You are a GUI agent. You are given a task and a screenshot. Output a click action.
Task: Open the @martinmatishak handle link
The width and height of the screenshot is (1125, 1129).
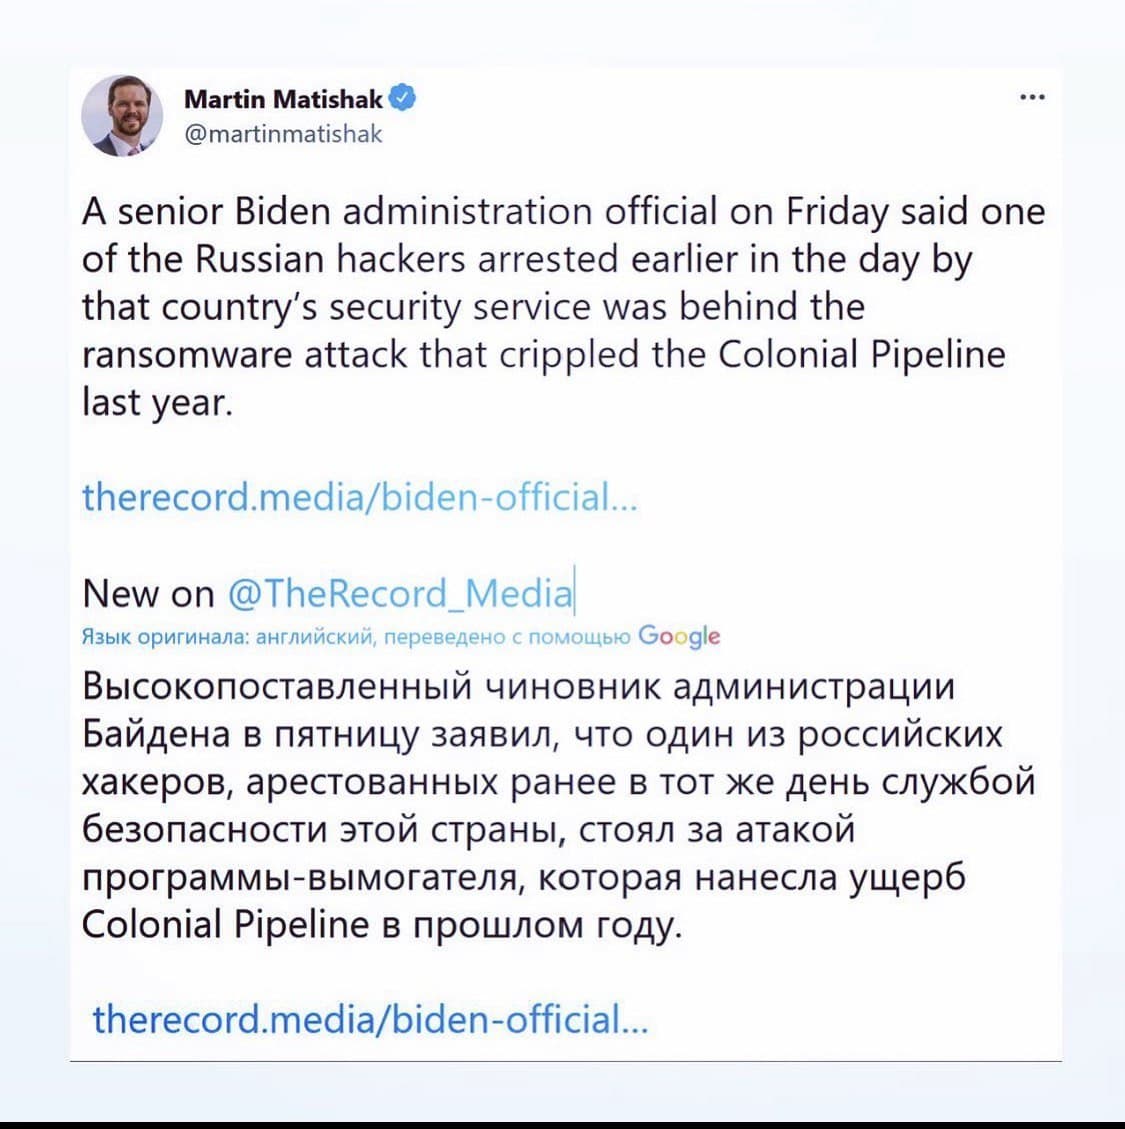[x=283, y=134]
